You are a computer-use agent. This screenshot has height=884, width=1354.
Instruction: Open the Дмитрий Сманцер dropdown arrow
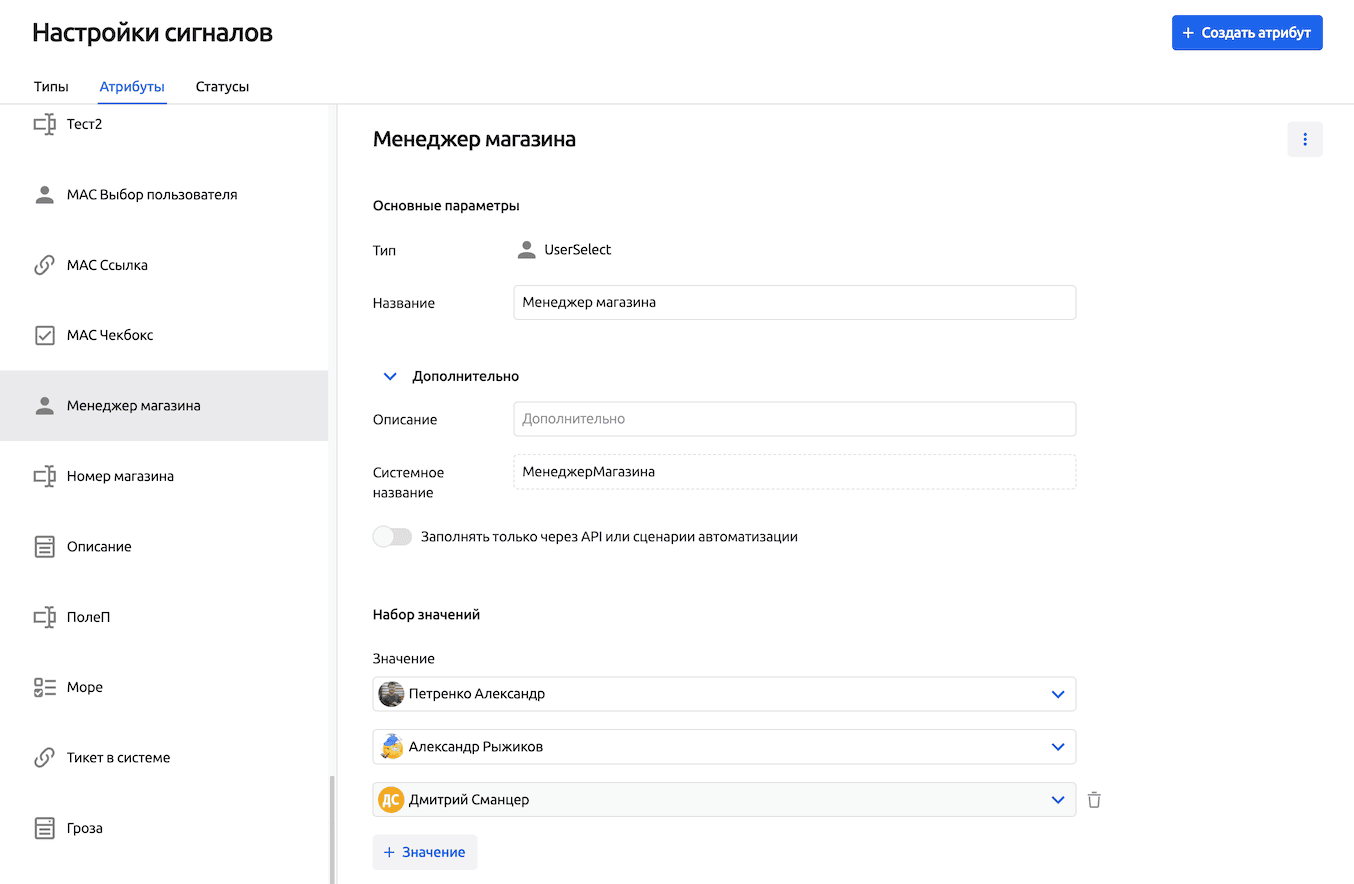pos(1057,800)
